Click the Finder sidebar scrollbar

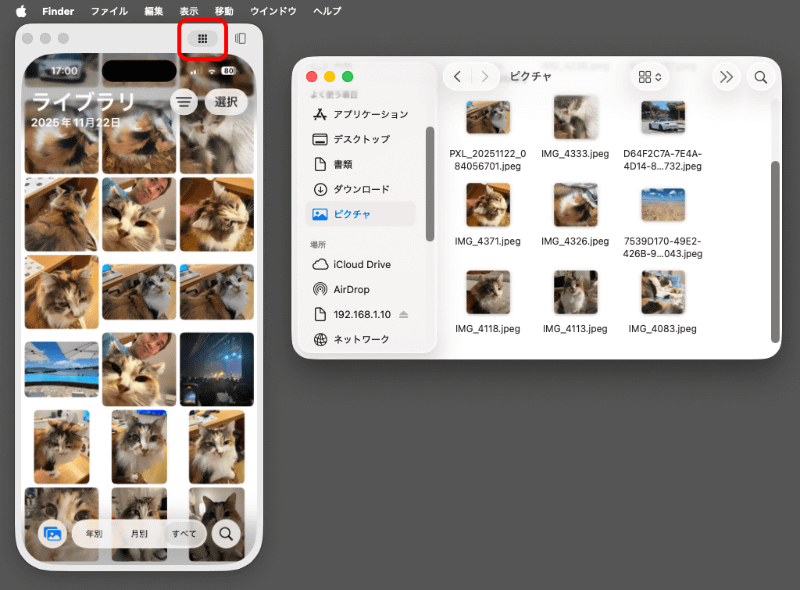point(430,184)
